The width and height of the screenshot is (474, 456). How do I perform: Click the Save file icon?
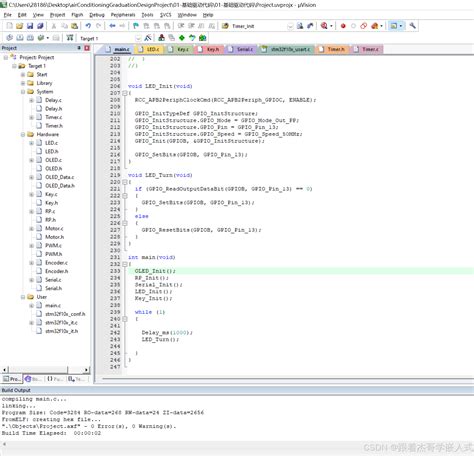tap(30, 26)
